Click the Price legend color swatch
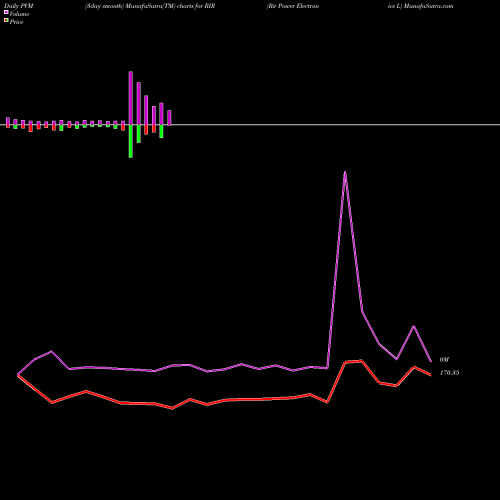The image size is (500, 500). [6, 20]
